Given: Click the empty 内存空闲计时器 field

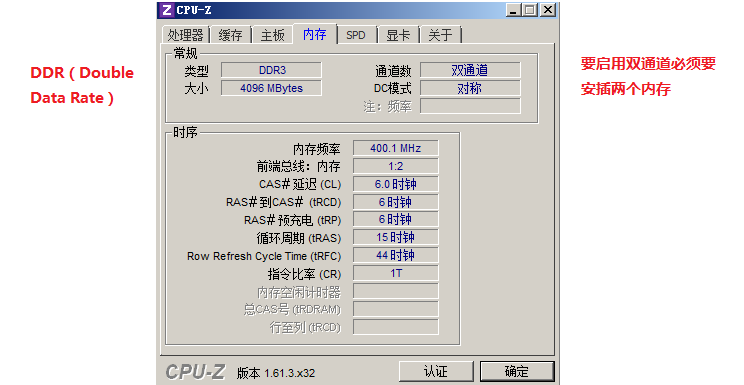Looking at the screenshot, I should click(x=395, y=291).
